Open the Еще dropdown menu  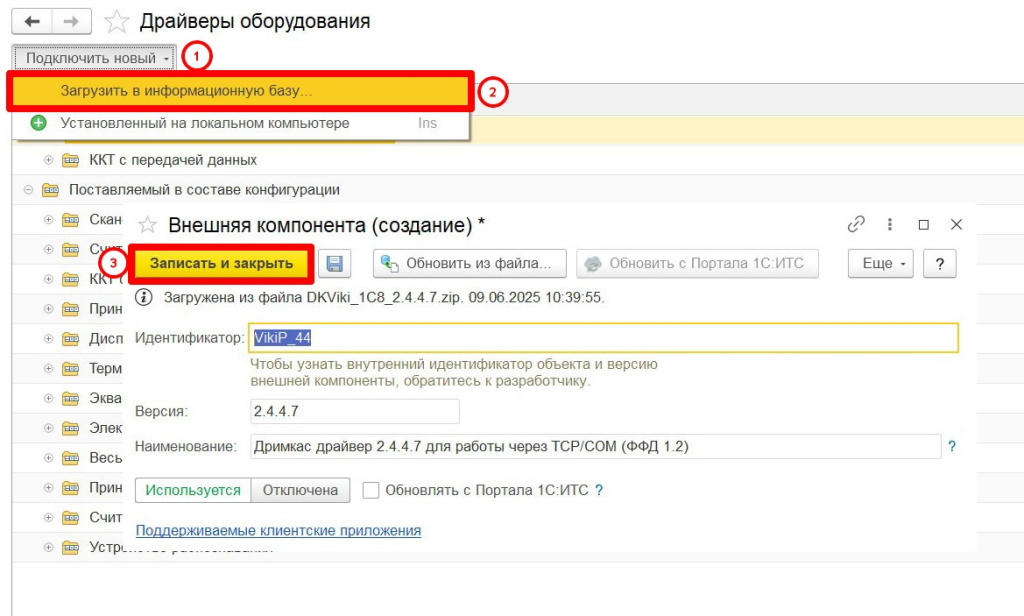(x=881, y=263)
